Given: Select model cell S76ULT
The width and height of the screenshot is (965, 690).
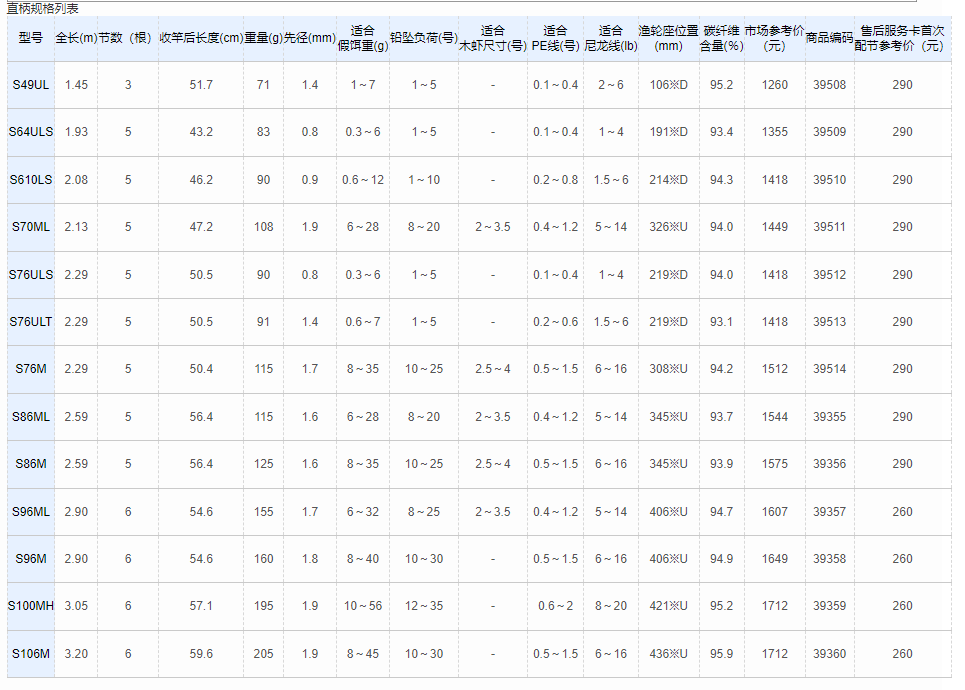Looking at the screenshot, I should 31,321.
